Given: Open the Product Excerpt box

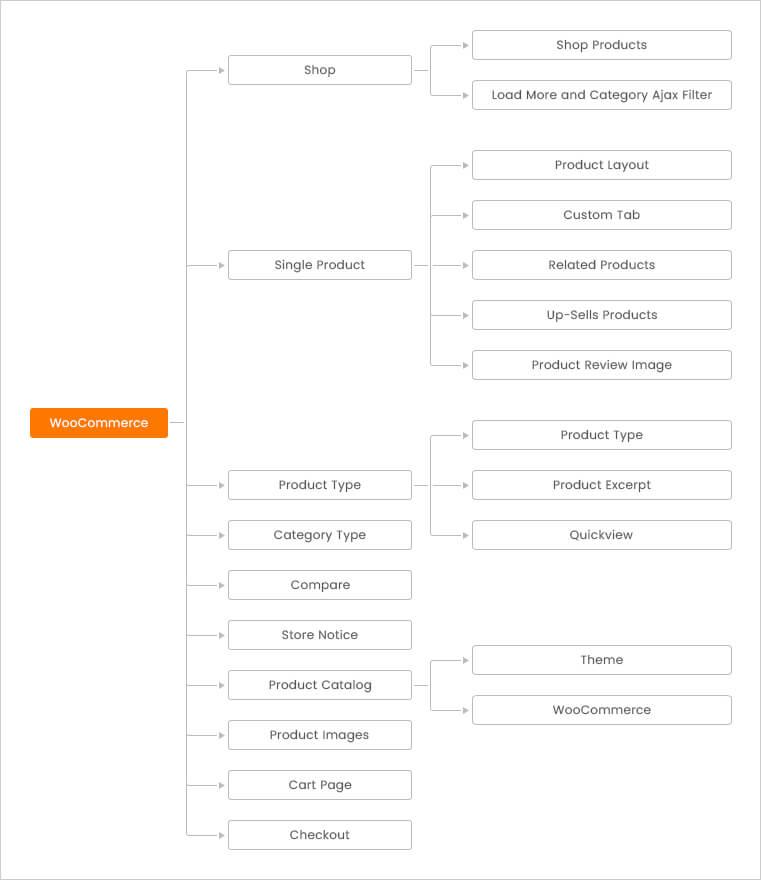Looking at the screenshot, I should (x=602, y=485).
